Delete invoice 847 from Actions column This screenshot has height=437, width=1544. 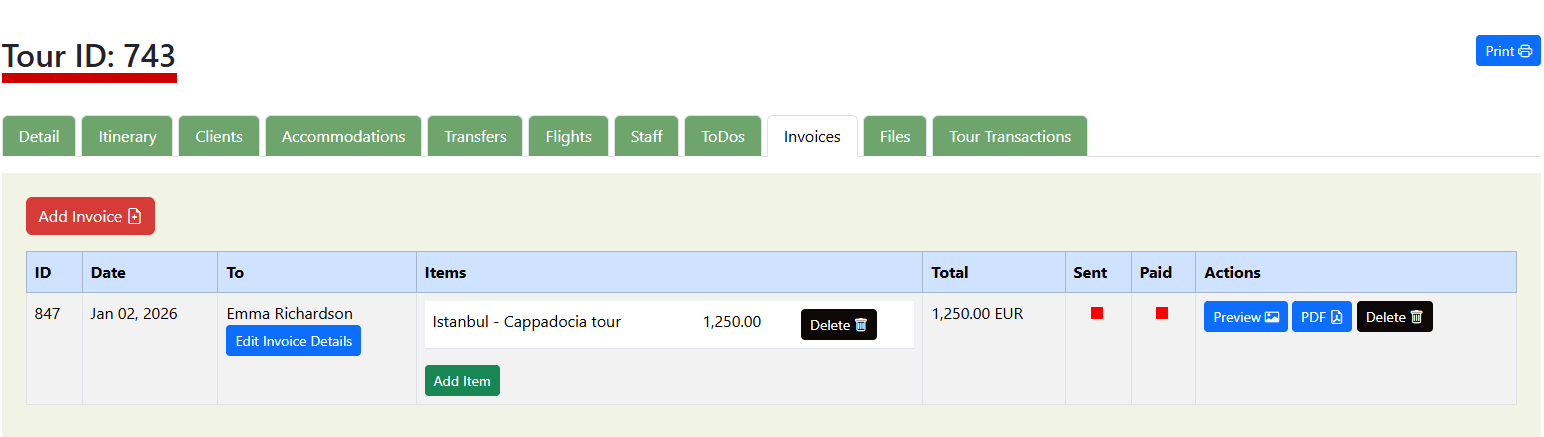pyautogui.click(x=1394, y=317)
